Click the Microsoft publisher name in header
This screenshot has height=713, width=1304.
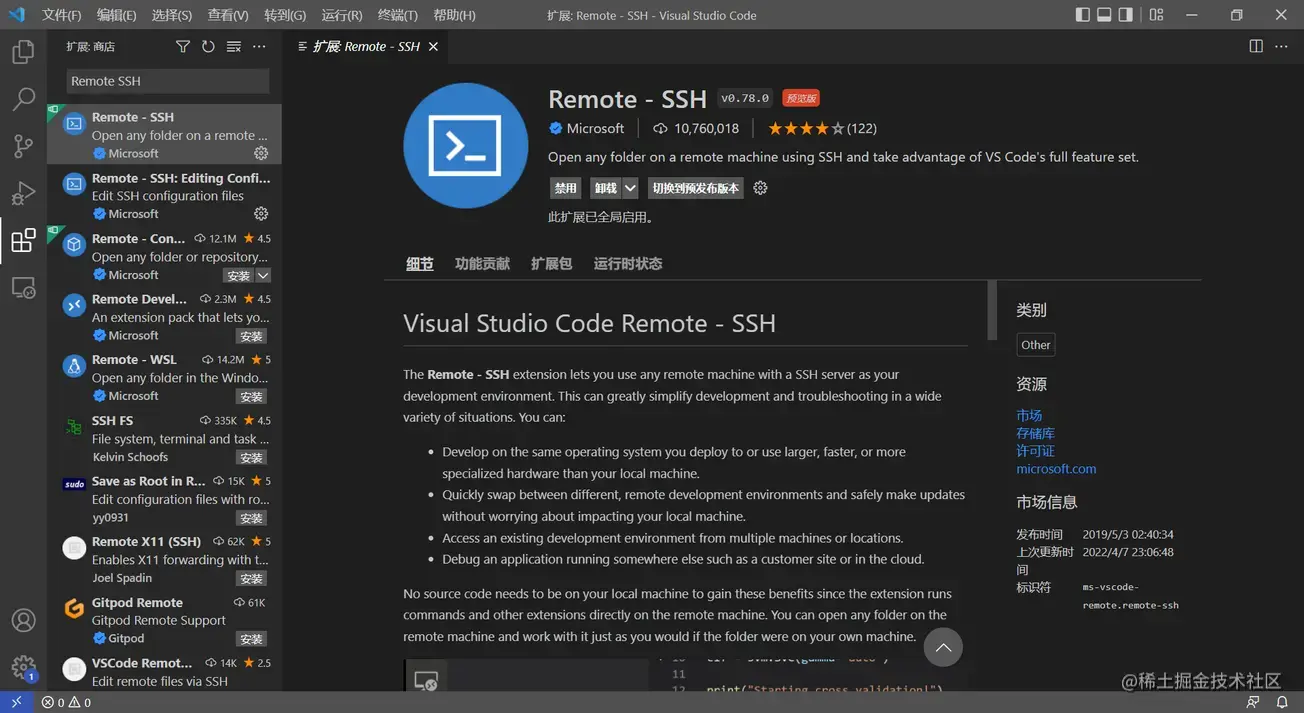pos(595,128)
